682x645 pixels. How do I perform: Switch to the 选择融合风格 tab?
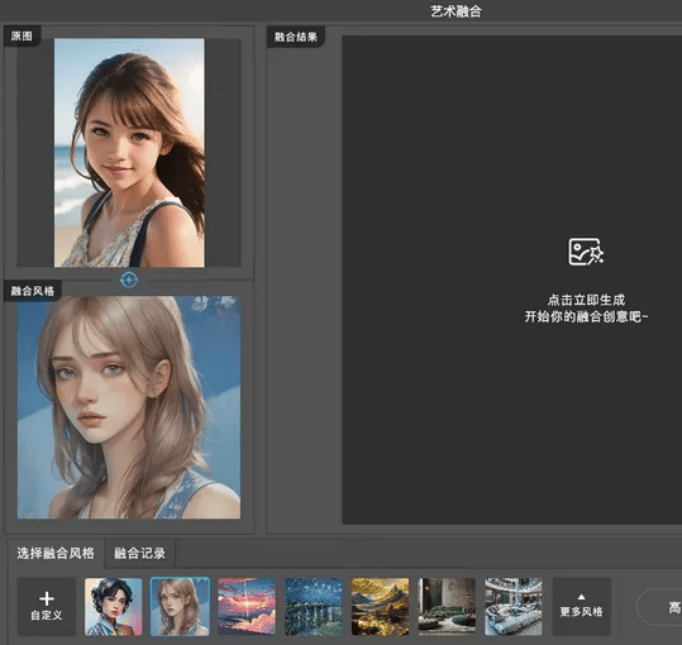tap(55, 553)
